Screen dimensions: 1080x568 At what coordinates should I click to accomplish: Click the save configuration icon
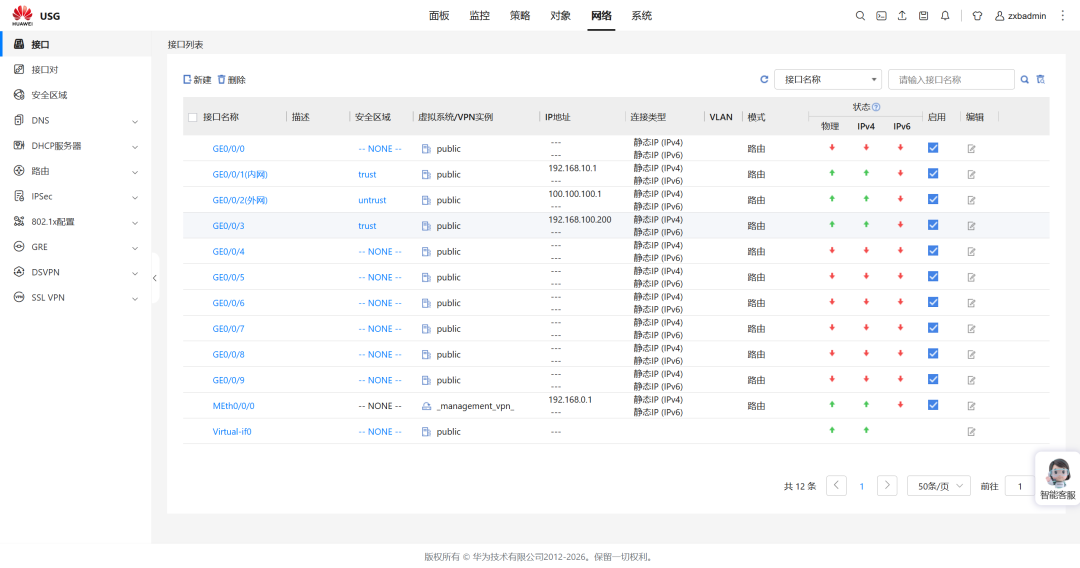pyautogui.click(x=924, y=16)
